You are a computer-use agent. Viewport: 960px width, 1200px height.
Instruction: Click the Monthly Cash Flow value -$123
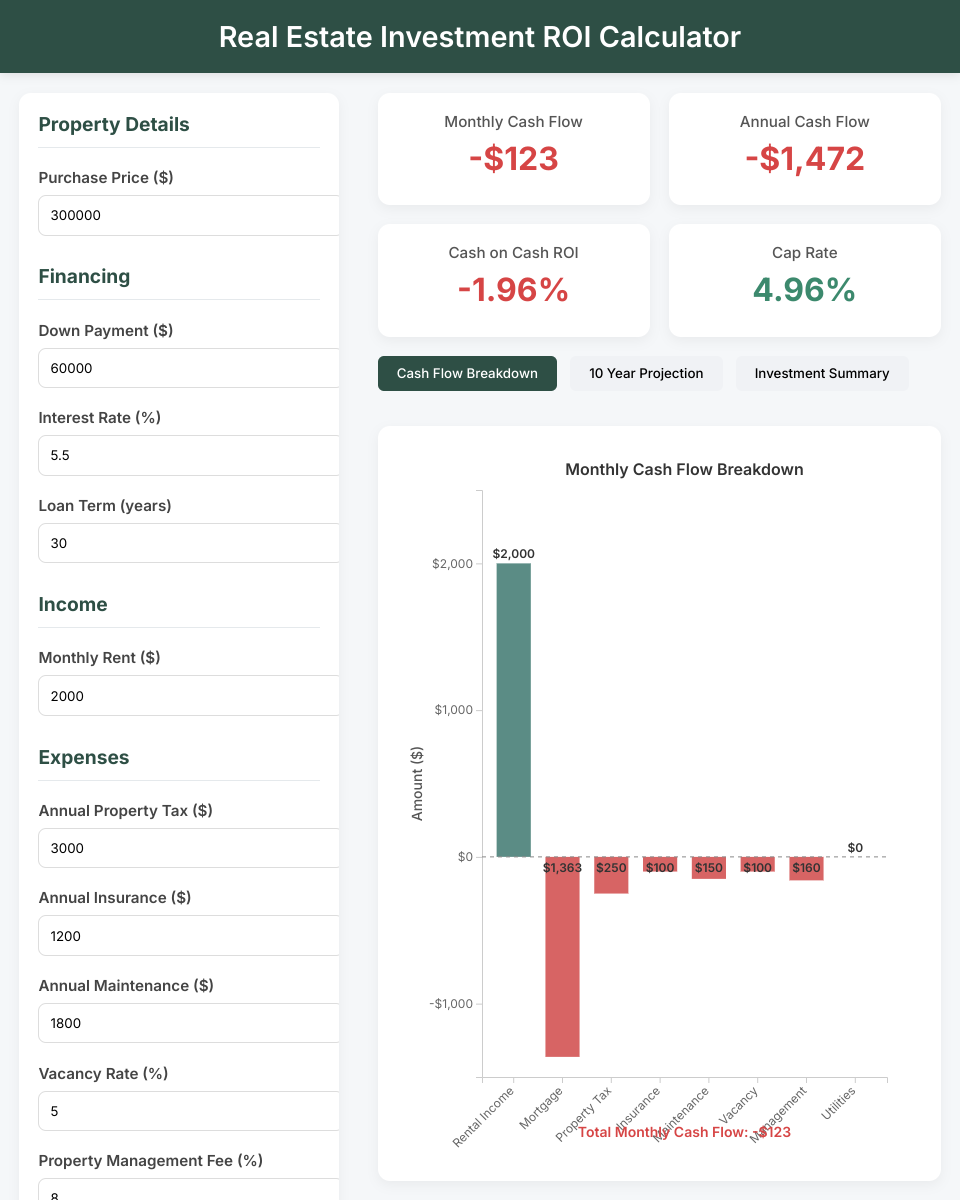click(x=514, y=158)
